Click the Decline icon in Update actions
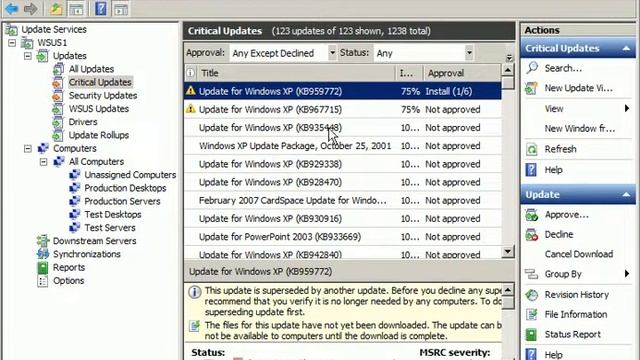This screenshot has height=360, width=640. [531, 235]
